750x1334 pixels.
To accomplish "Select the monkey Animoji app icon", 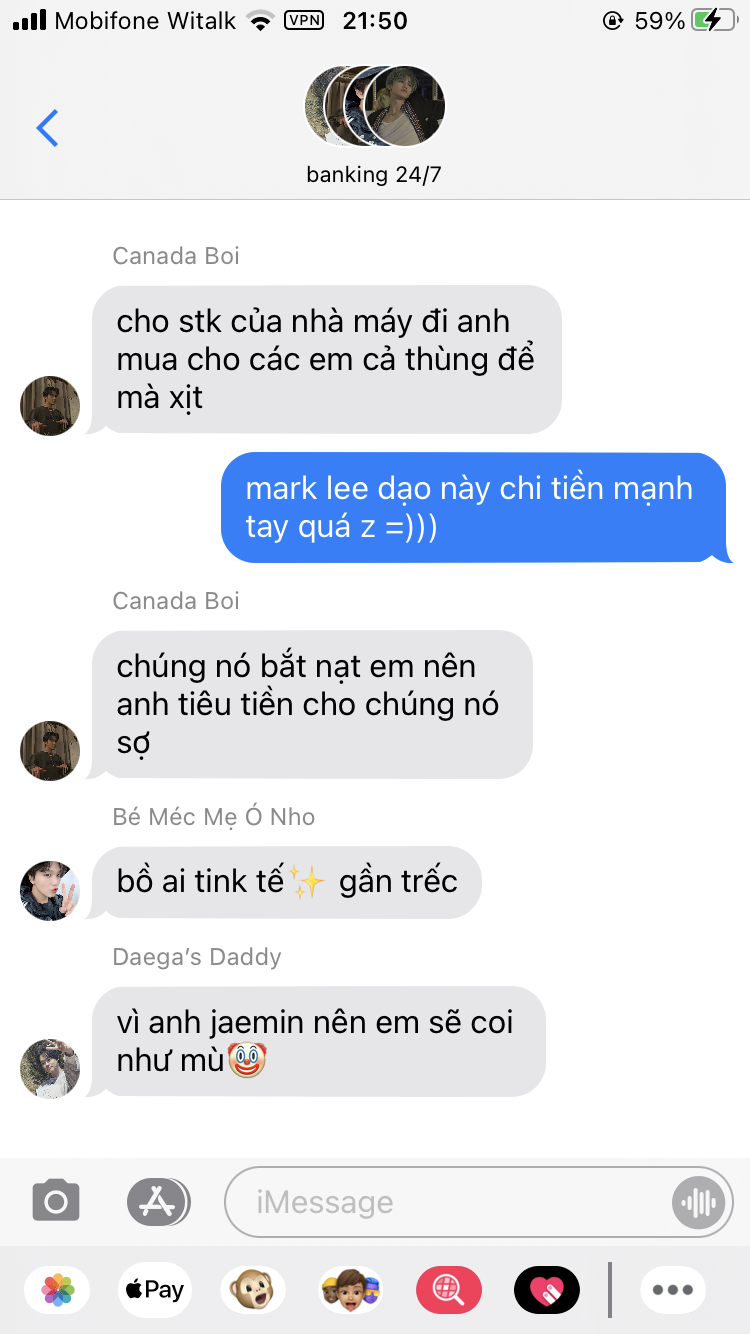I will click(x=253, y=1290).
